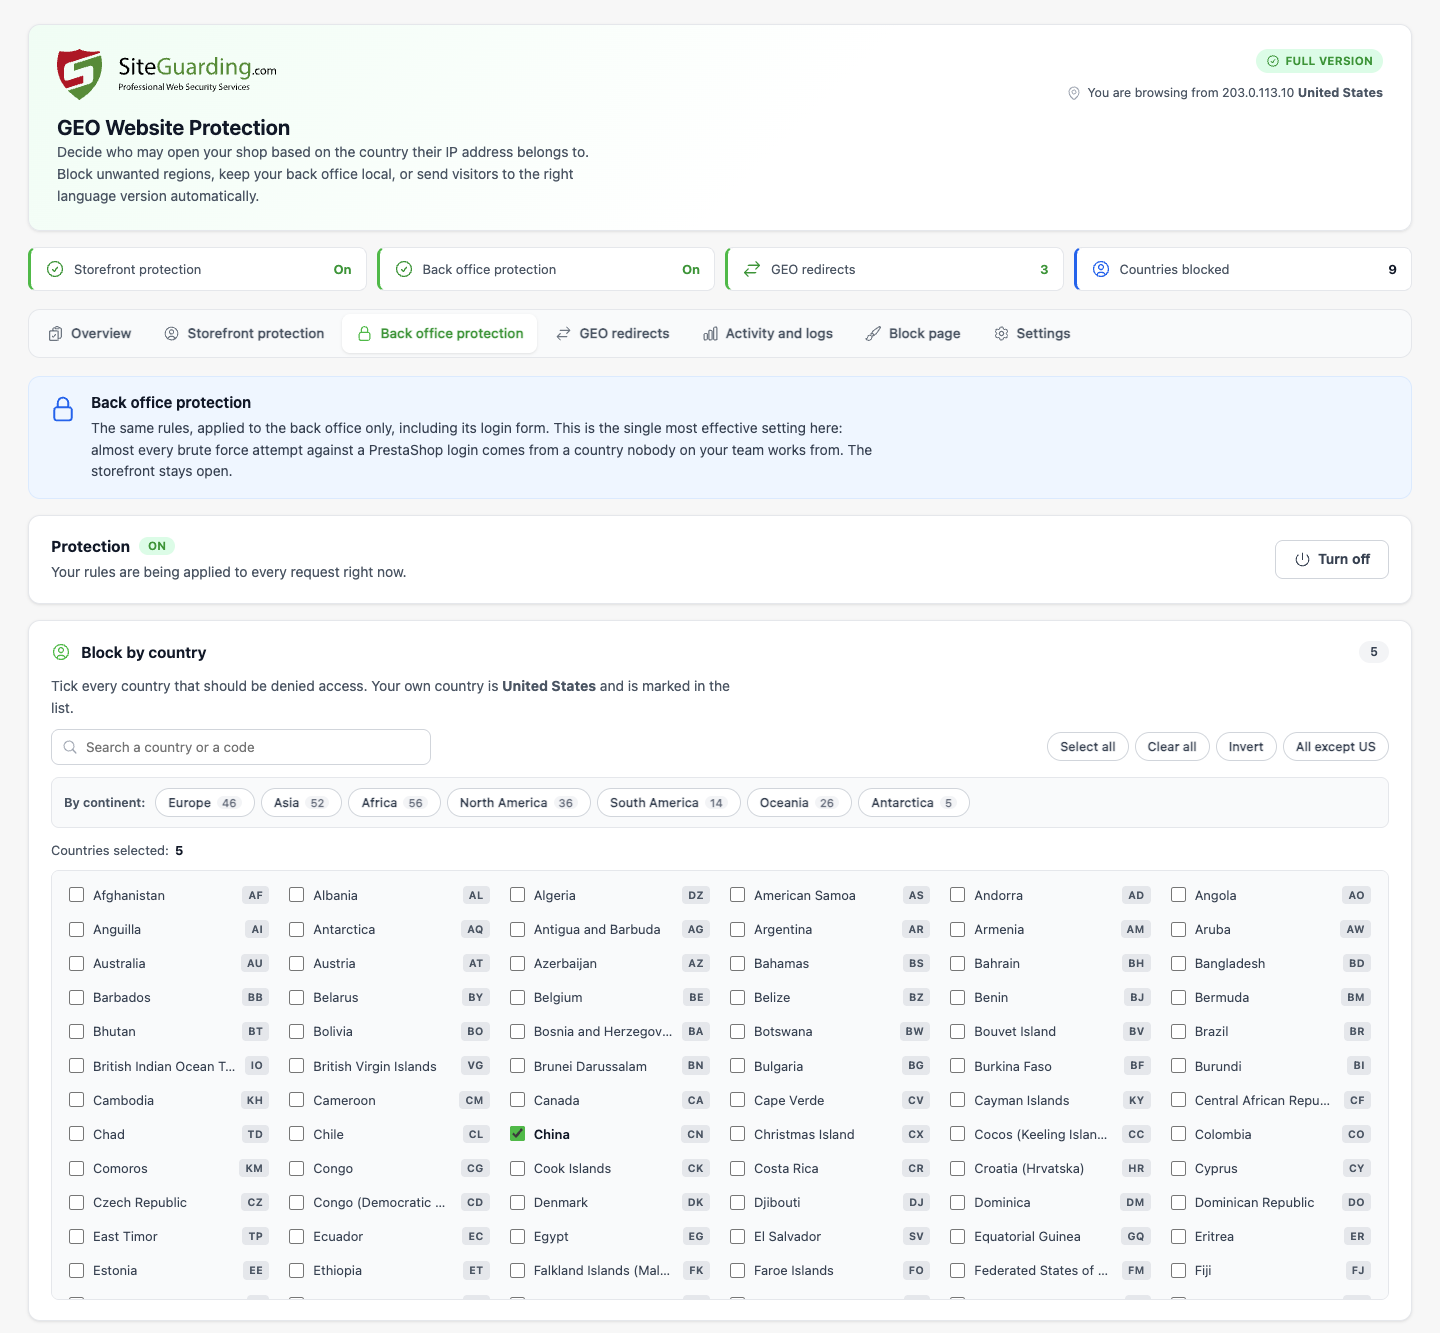Tick the Afghanistan checkbox
This screenshot has width=1440, height=1333.
point(76,895)
